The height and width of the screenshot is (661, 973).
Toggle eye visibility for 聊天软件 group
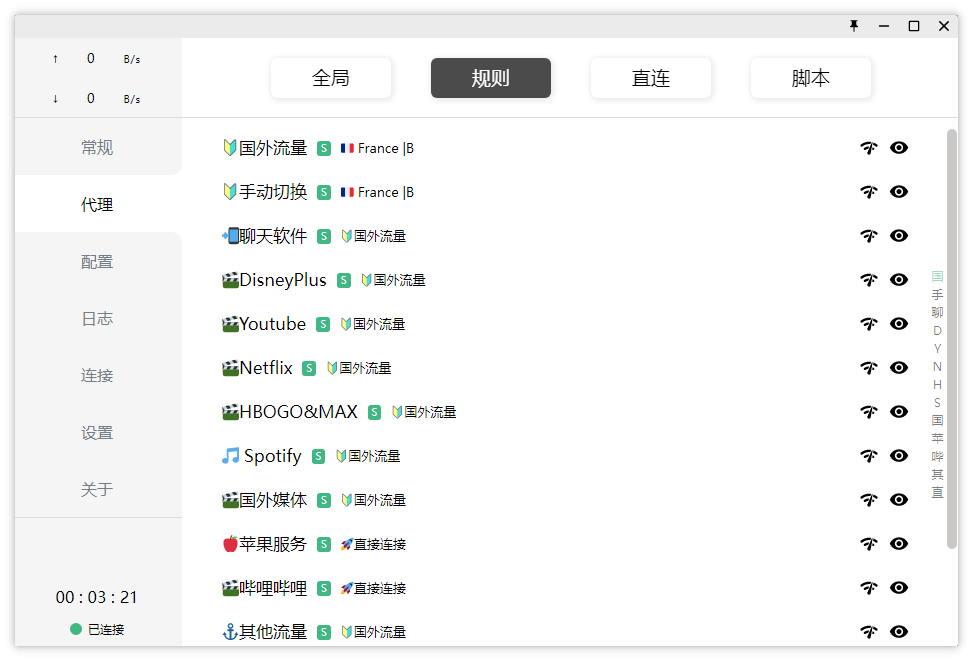[899, 236]
